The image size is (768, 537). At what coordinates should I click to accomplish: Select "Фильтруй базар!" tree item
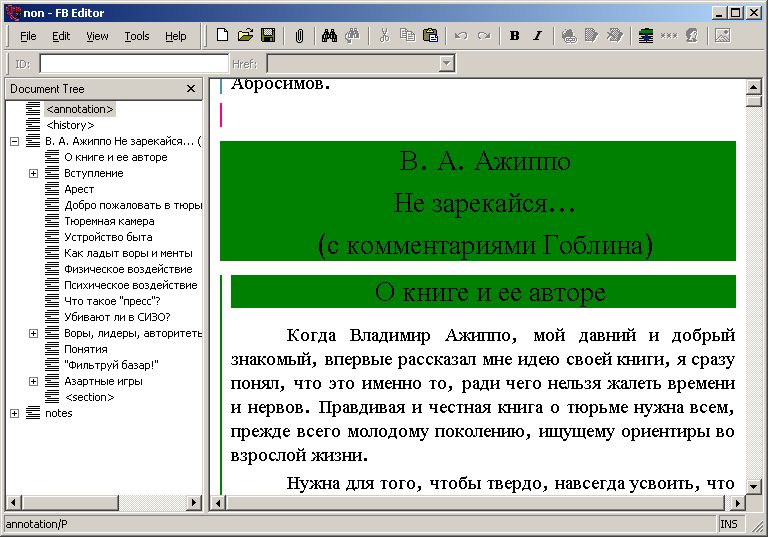[x=111, y=365]
